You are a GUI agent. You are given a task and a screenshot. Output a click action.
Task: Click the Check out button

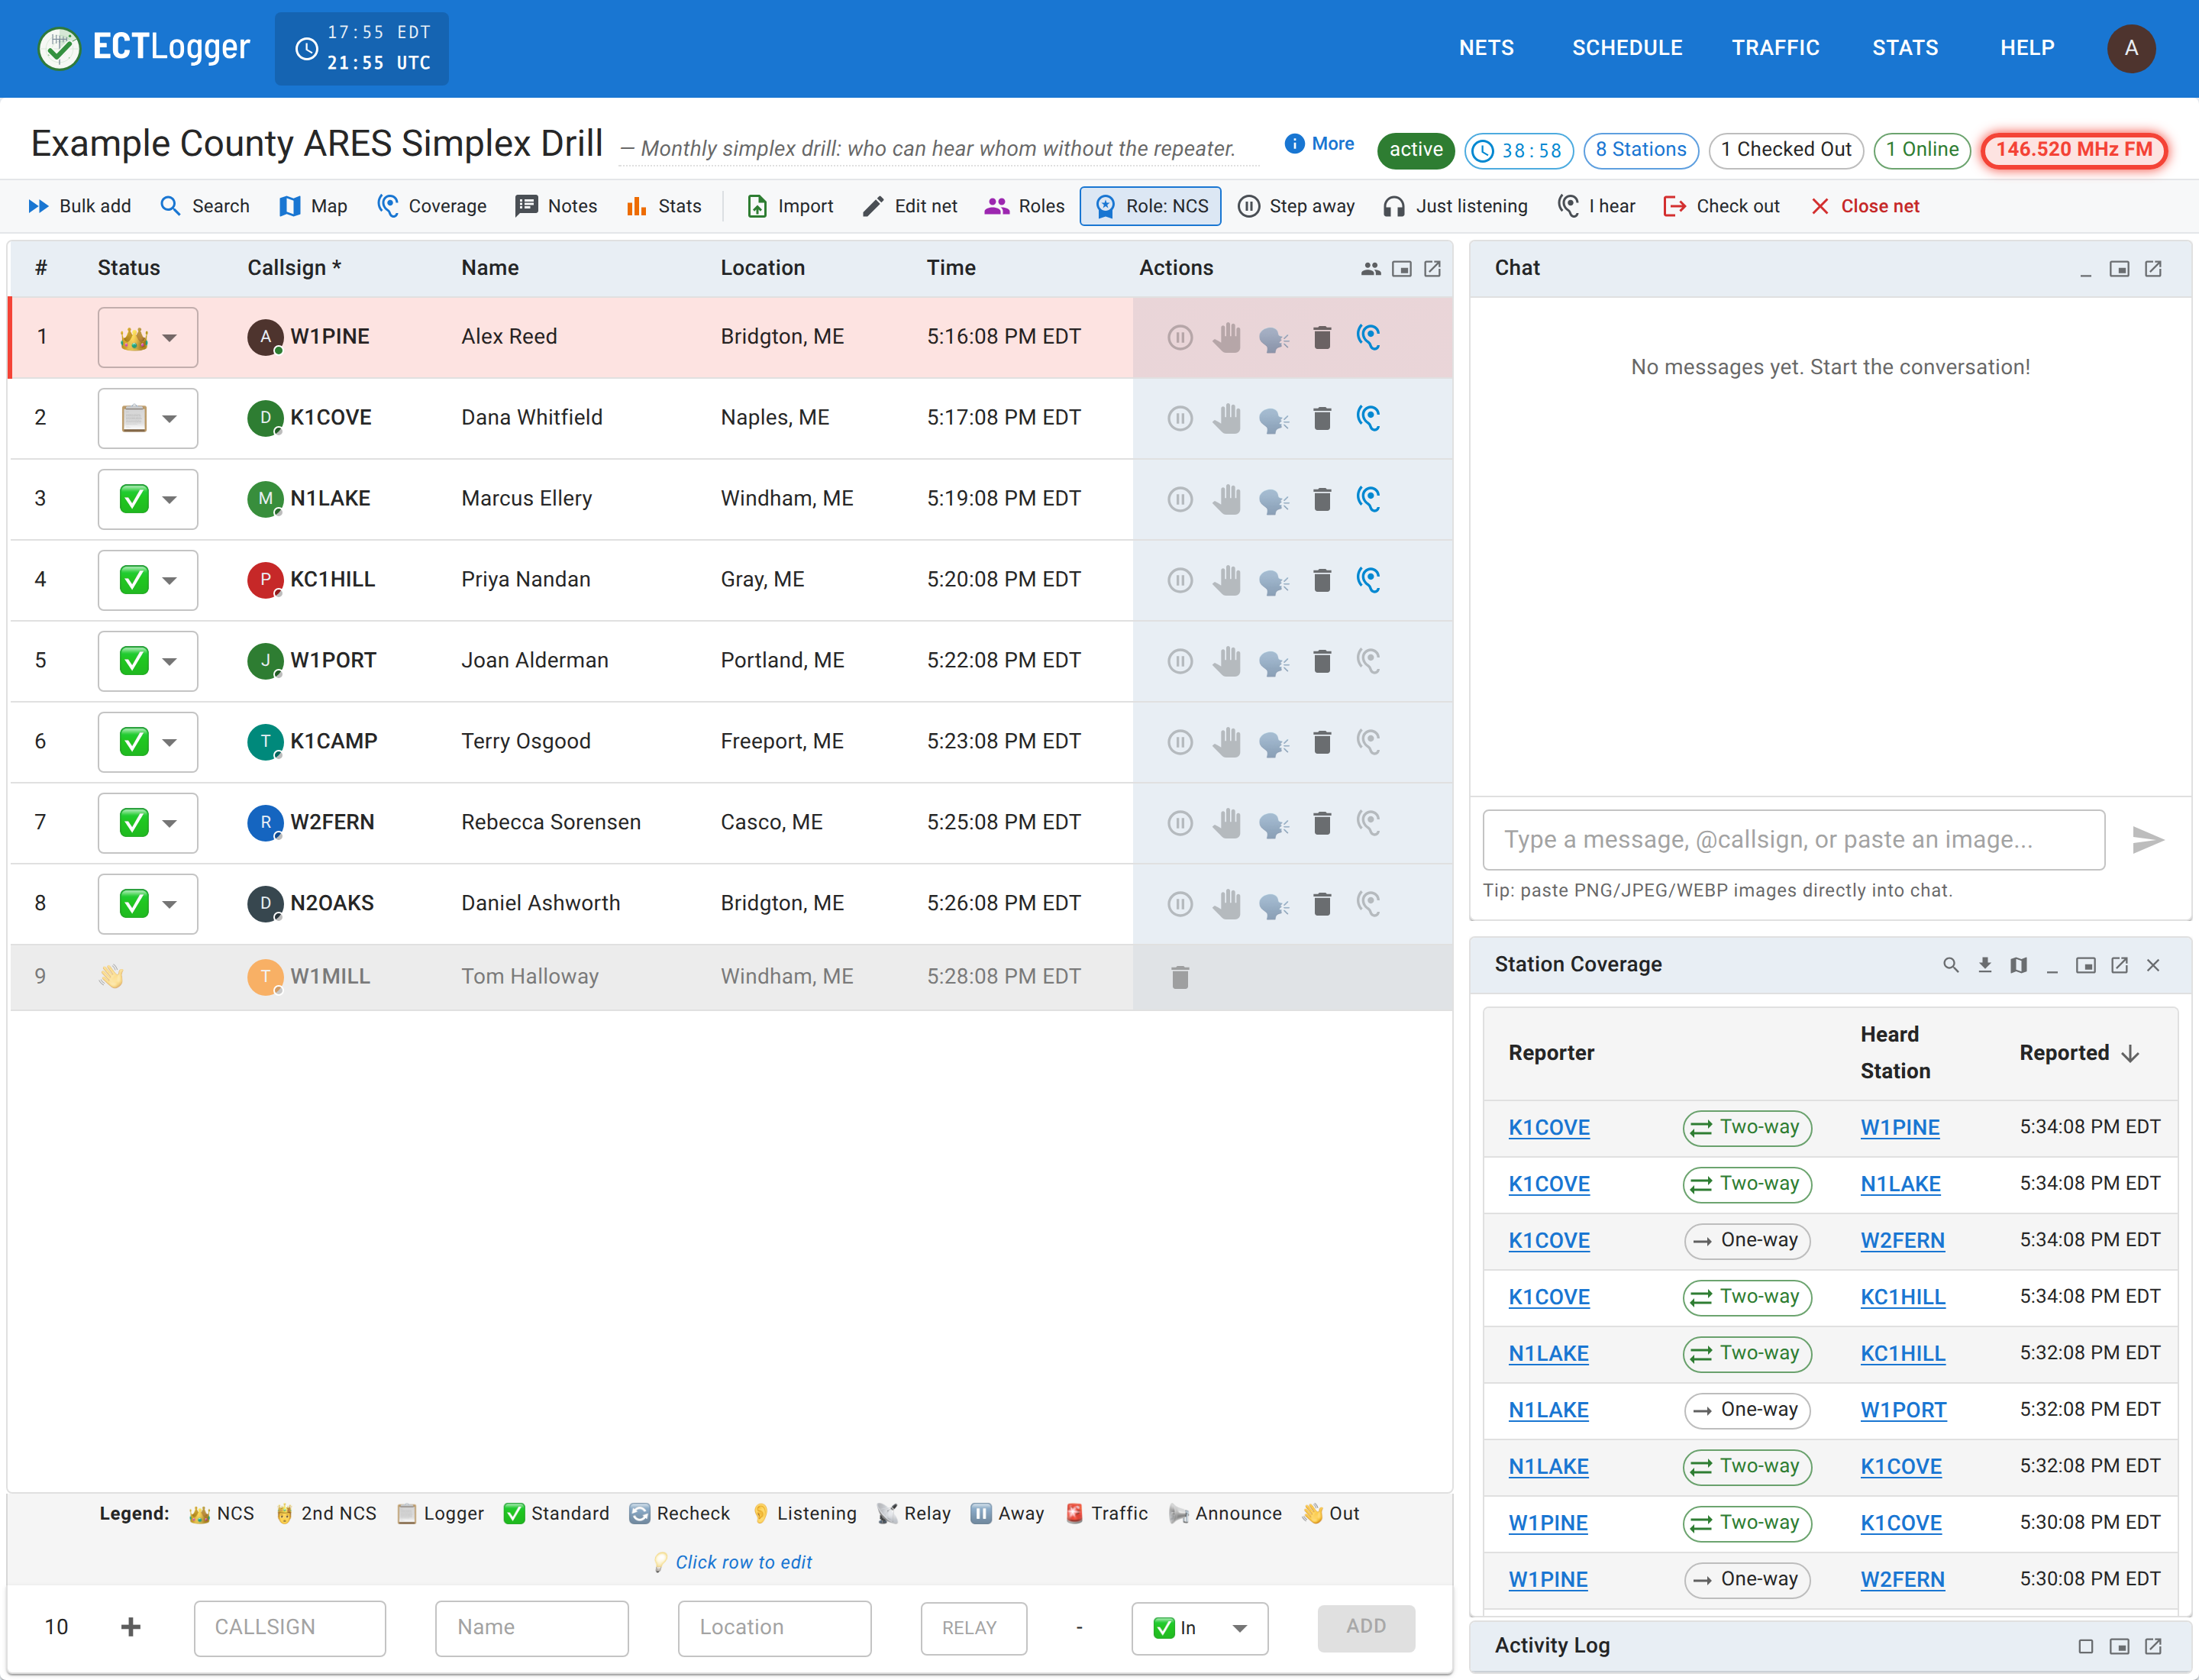click(x=1721, y=206)
